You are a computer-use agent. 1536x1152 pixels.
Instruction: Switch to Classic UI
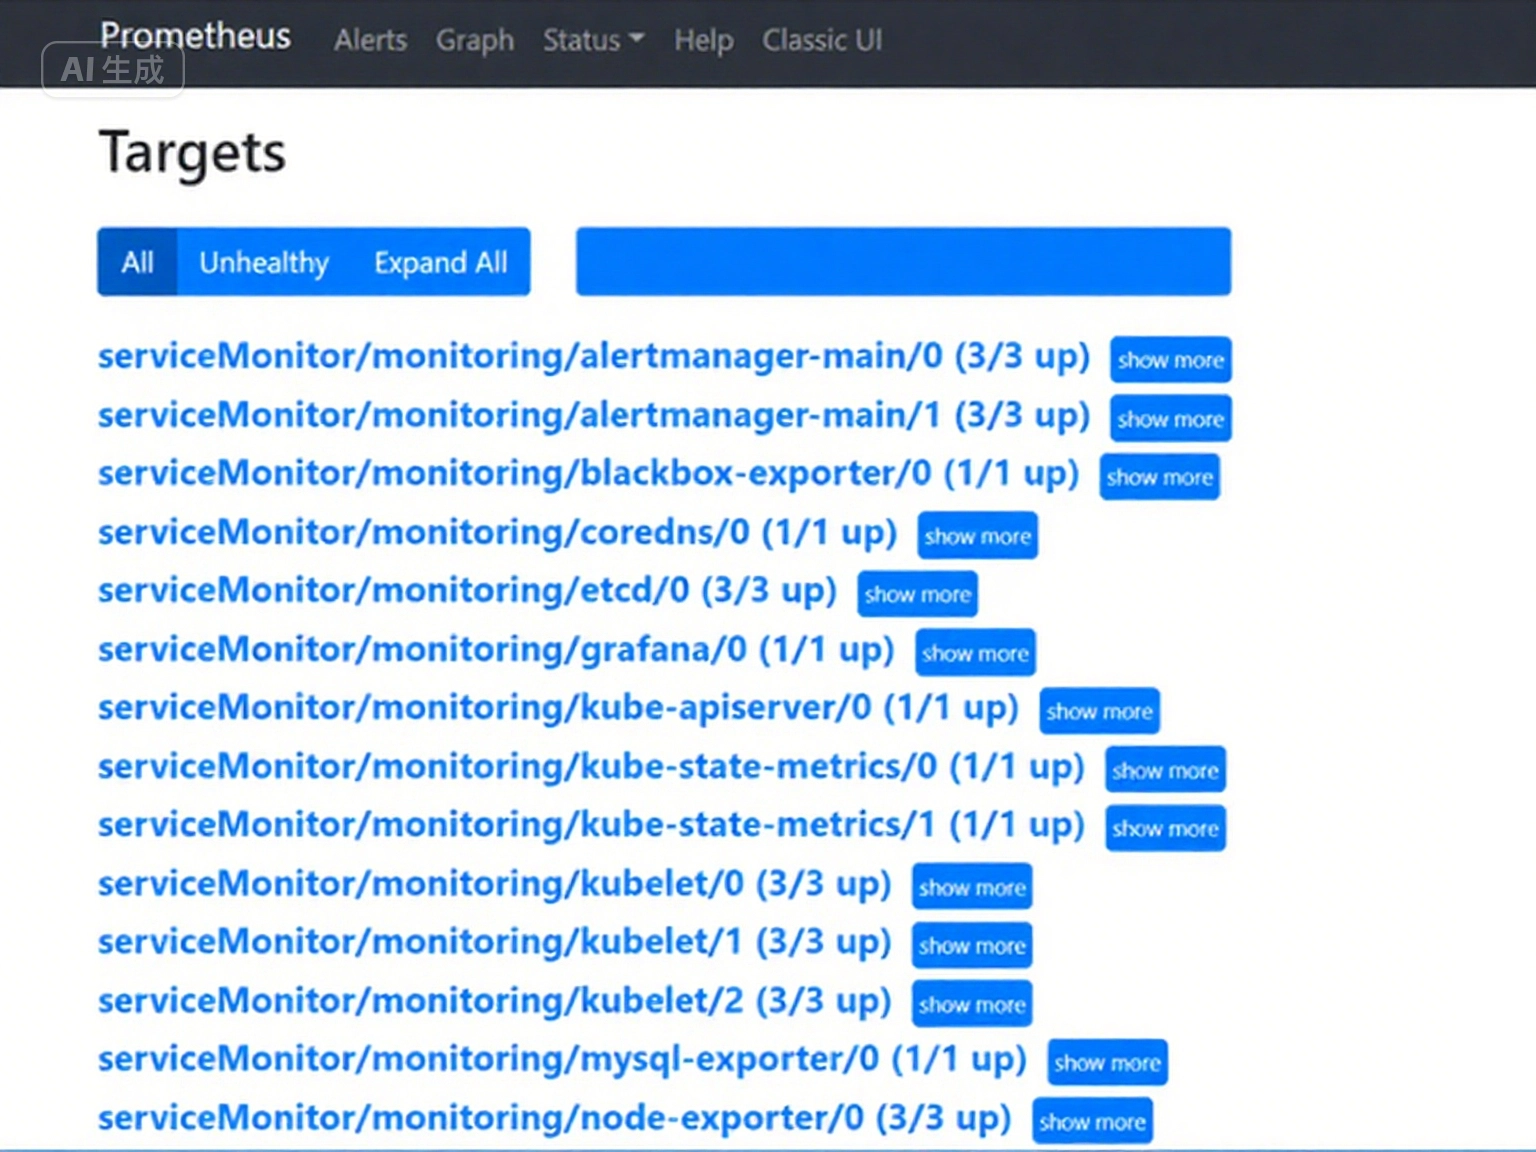(x=822, y=40)
